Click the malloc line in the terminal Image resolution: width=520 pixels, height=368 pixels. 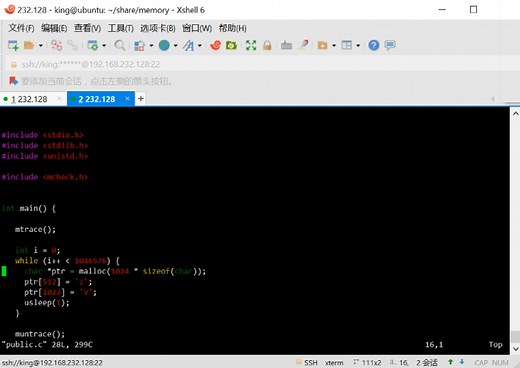pyautogui.click(x=115, y=271)
